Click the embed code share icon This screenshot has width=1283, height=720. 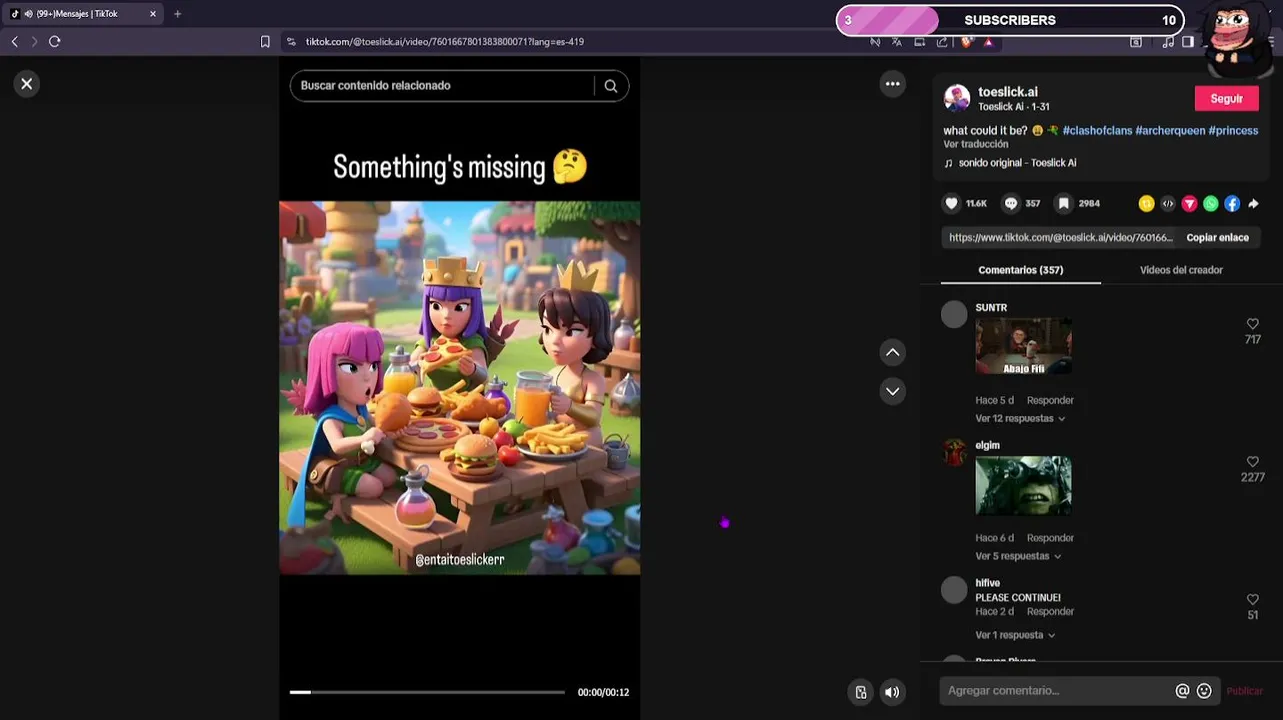pos(1168,203)
